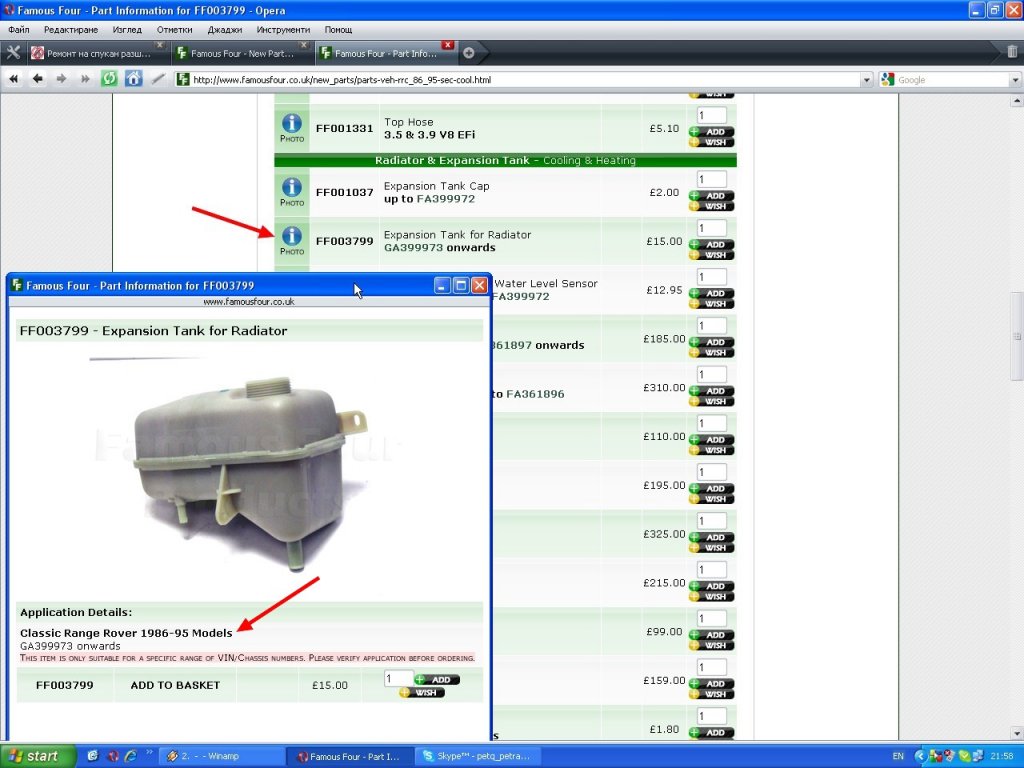Click WISH in the FF003799 popup window
1024x768 pixels.
tap(422, 693)
